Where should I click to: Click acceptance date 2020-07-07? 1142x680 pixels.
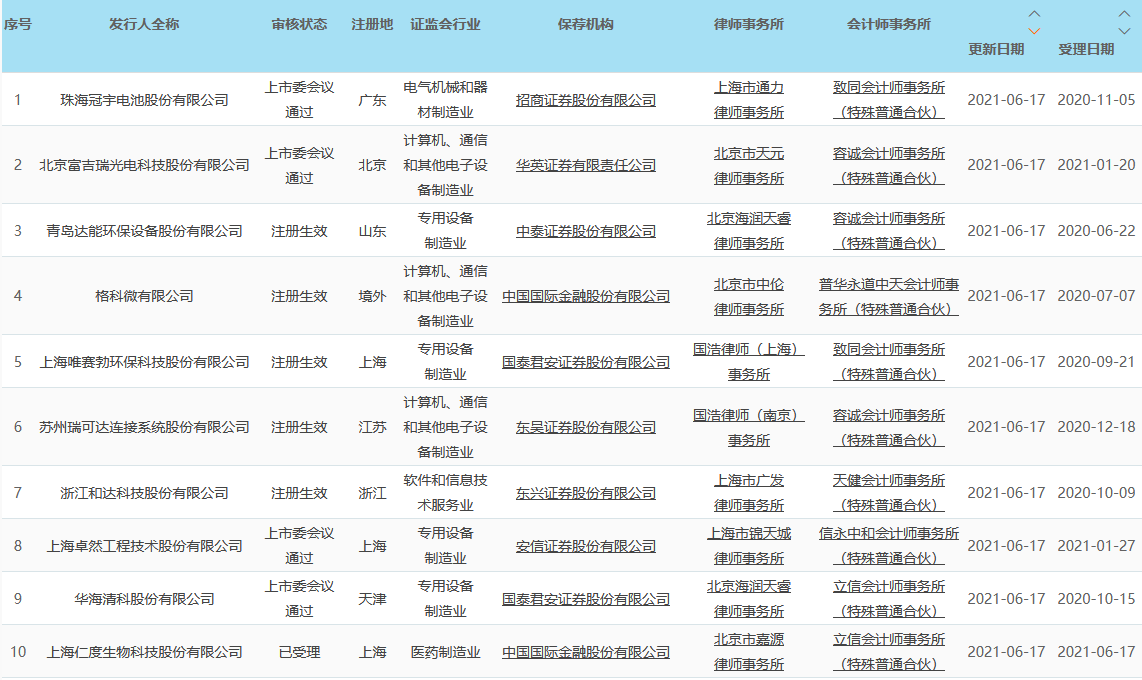pyautogui.click(x=1096, y=296)
